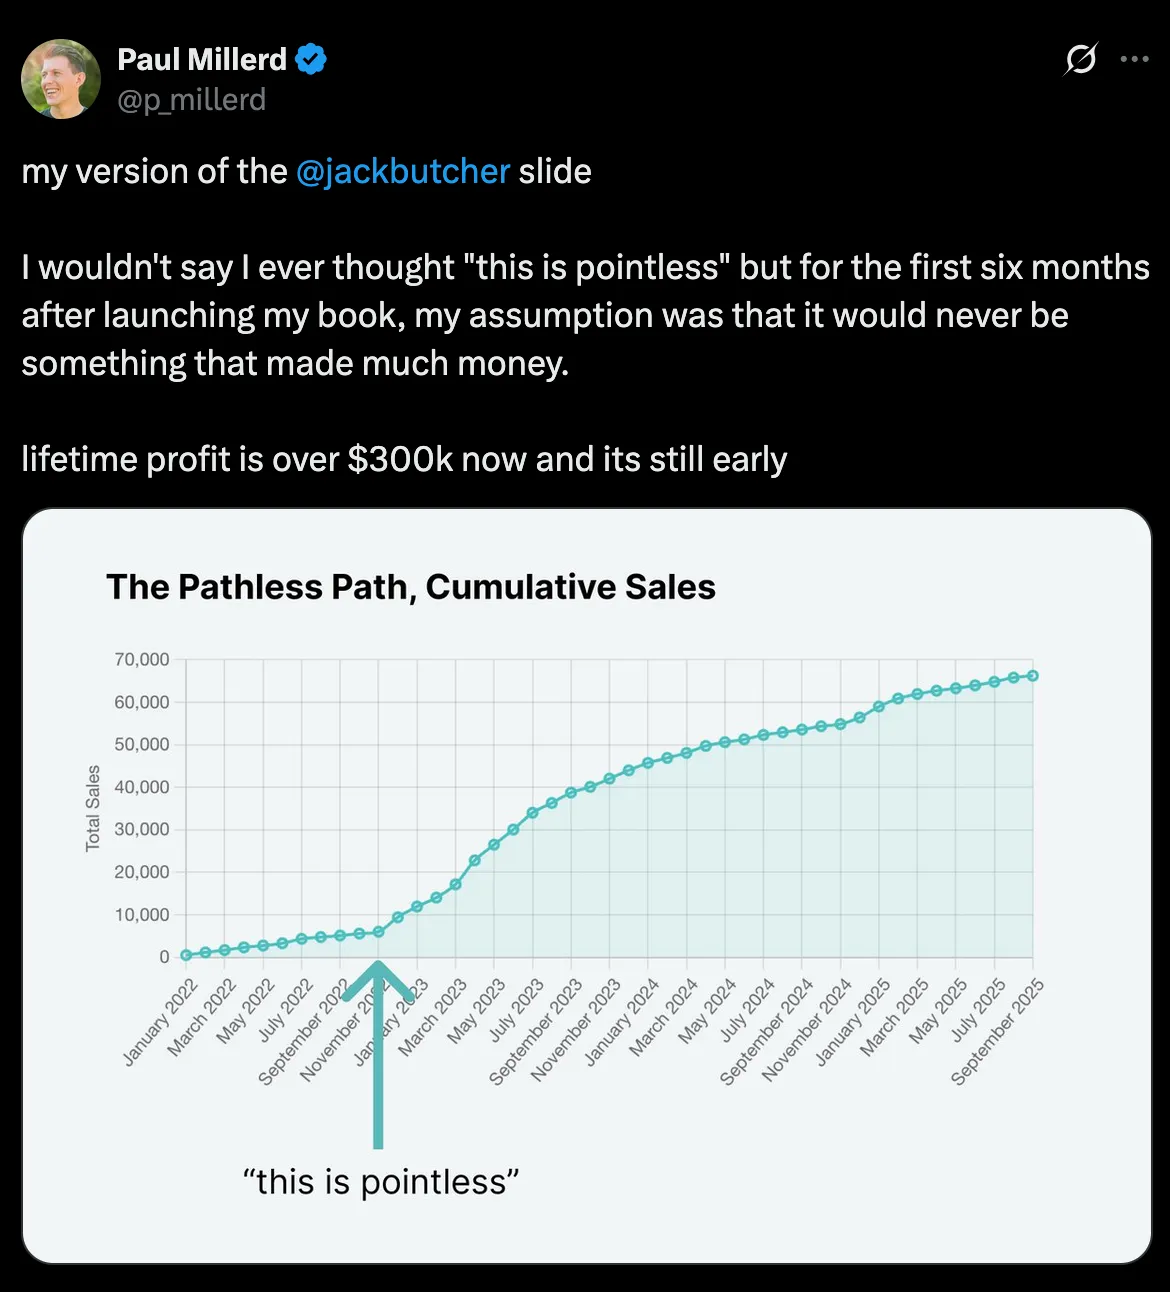
Task: Click the @p_millerd handle
Action: (191, 100)
